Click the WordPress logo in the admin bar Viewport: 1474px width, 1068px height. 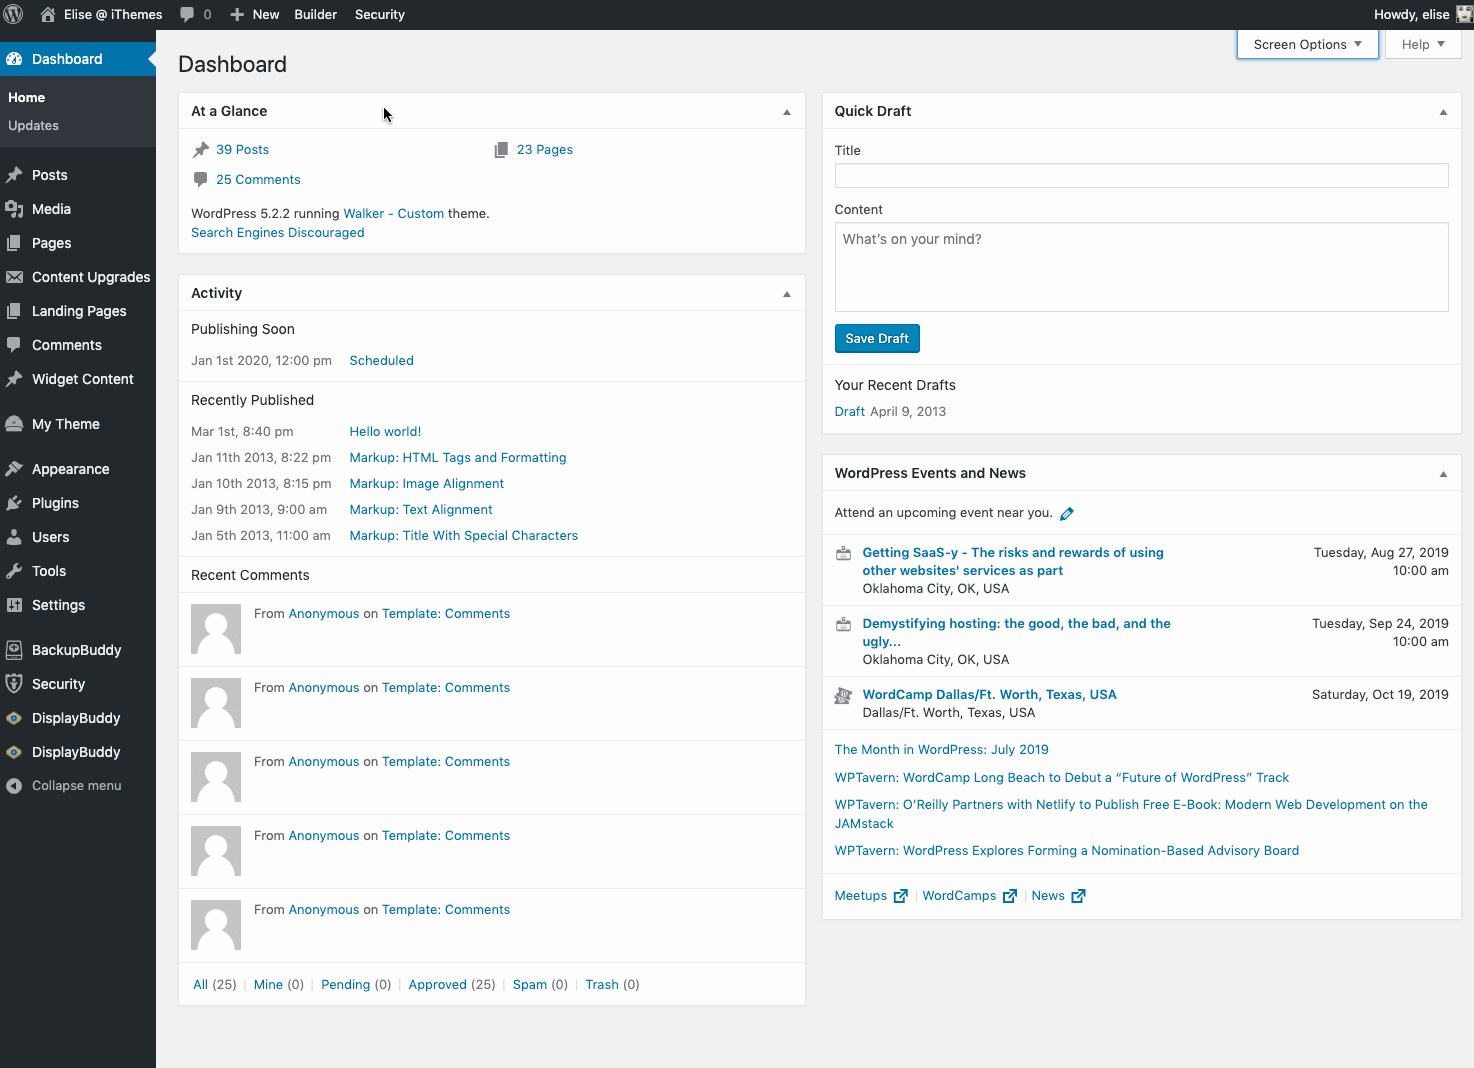point(14,15)
